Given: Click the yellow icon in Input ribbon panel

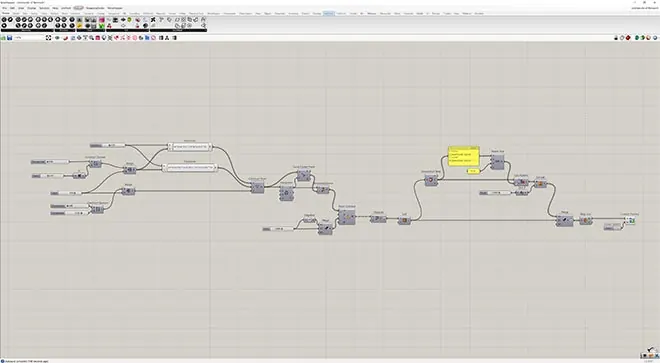Looking at the screenshot, I should pyautogui.click(x=79, y=26).
